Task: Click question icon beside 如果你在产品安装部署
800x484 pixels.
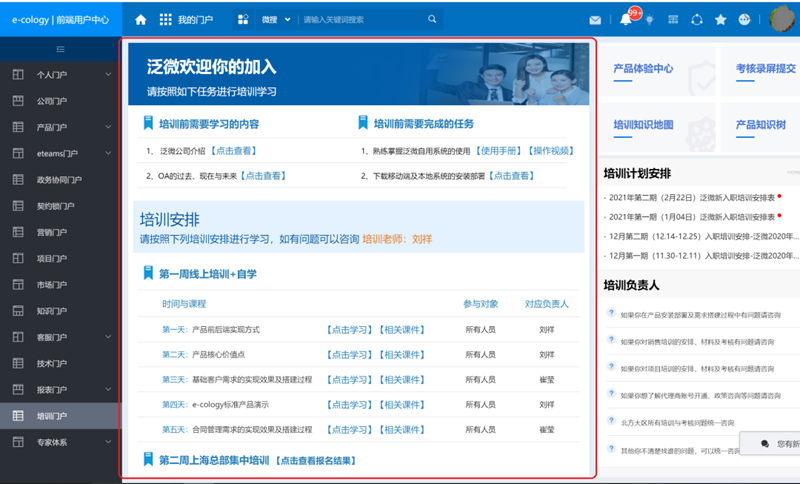Action: tap(611, 313)
